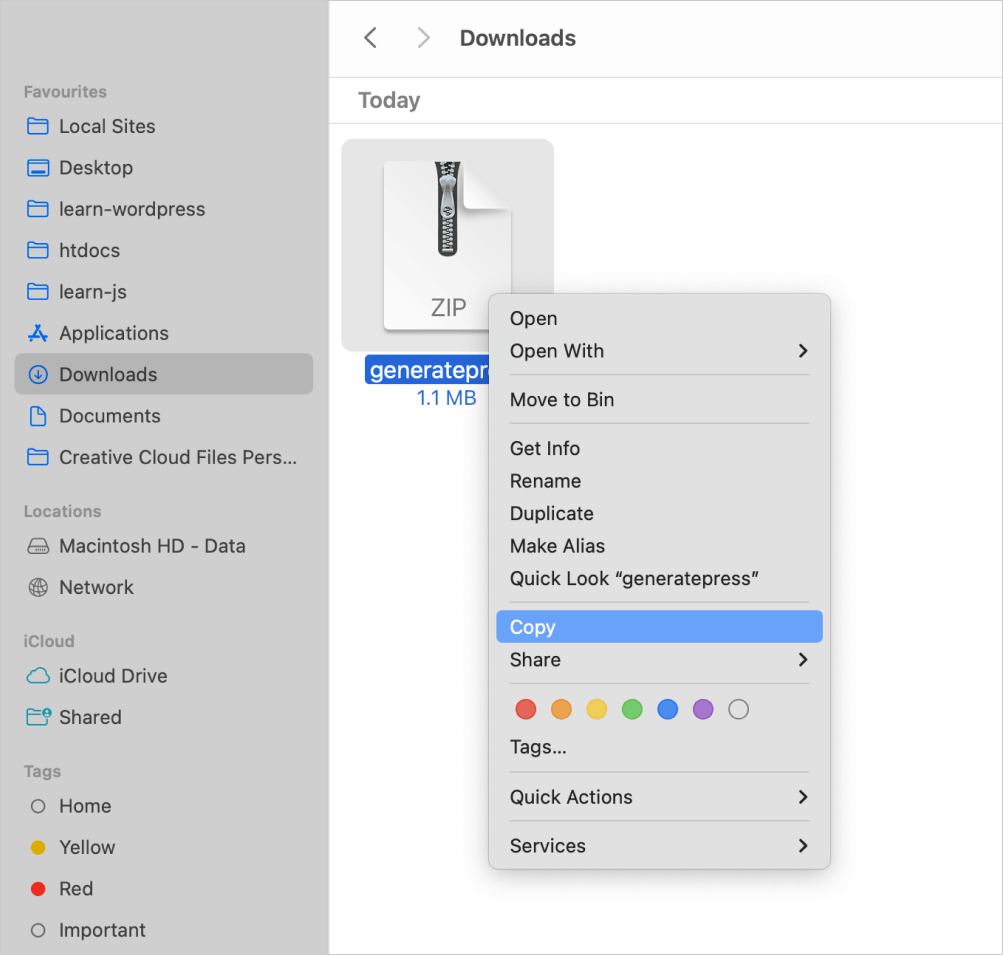Click the Desktop icon in sidebar

38,168
